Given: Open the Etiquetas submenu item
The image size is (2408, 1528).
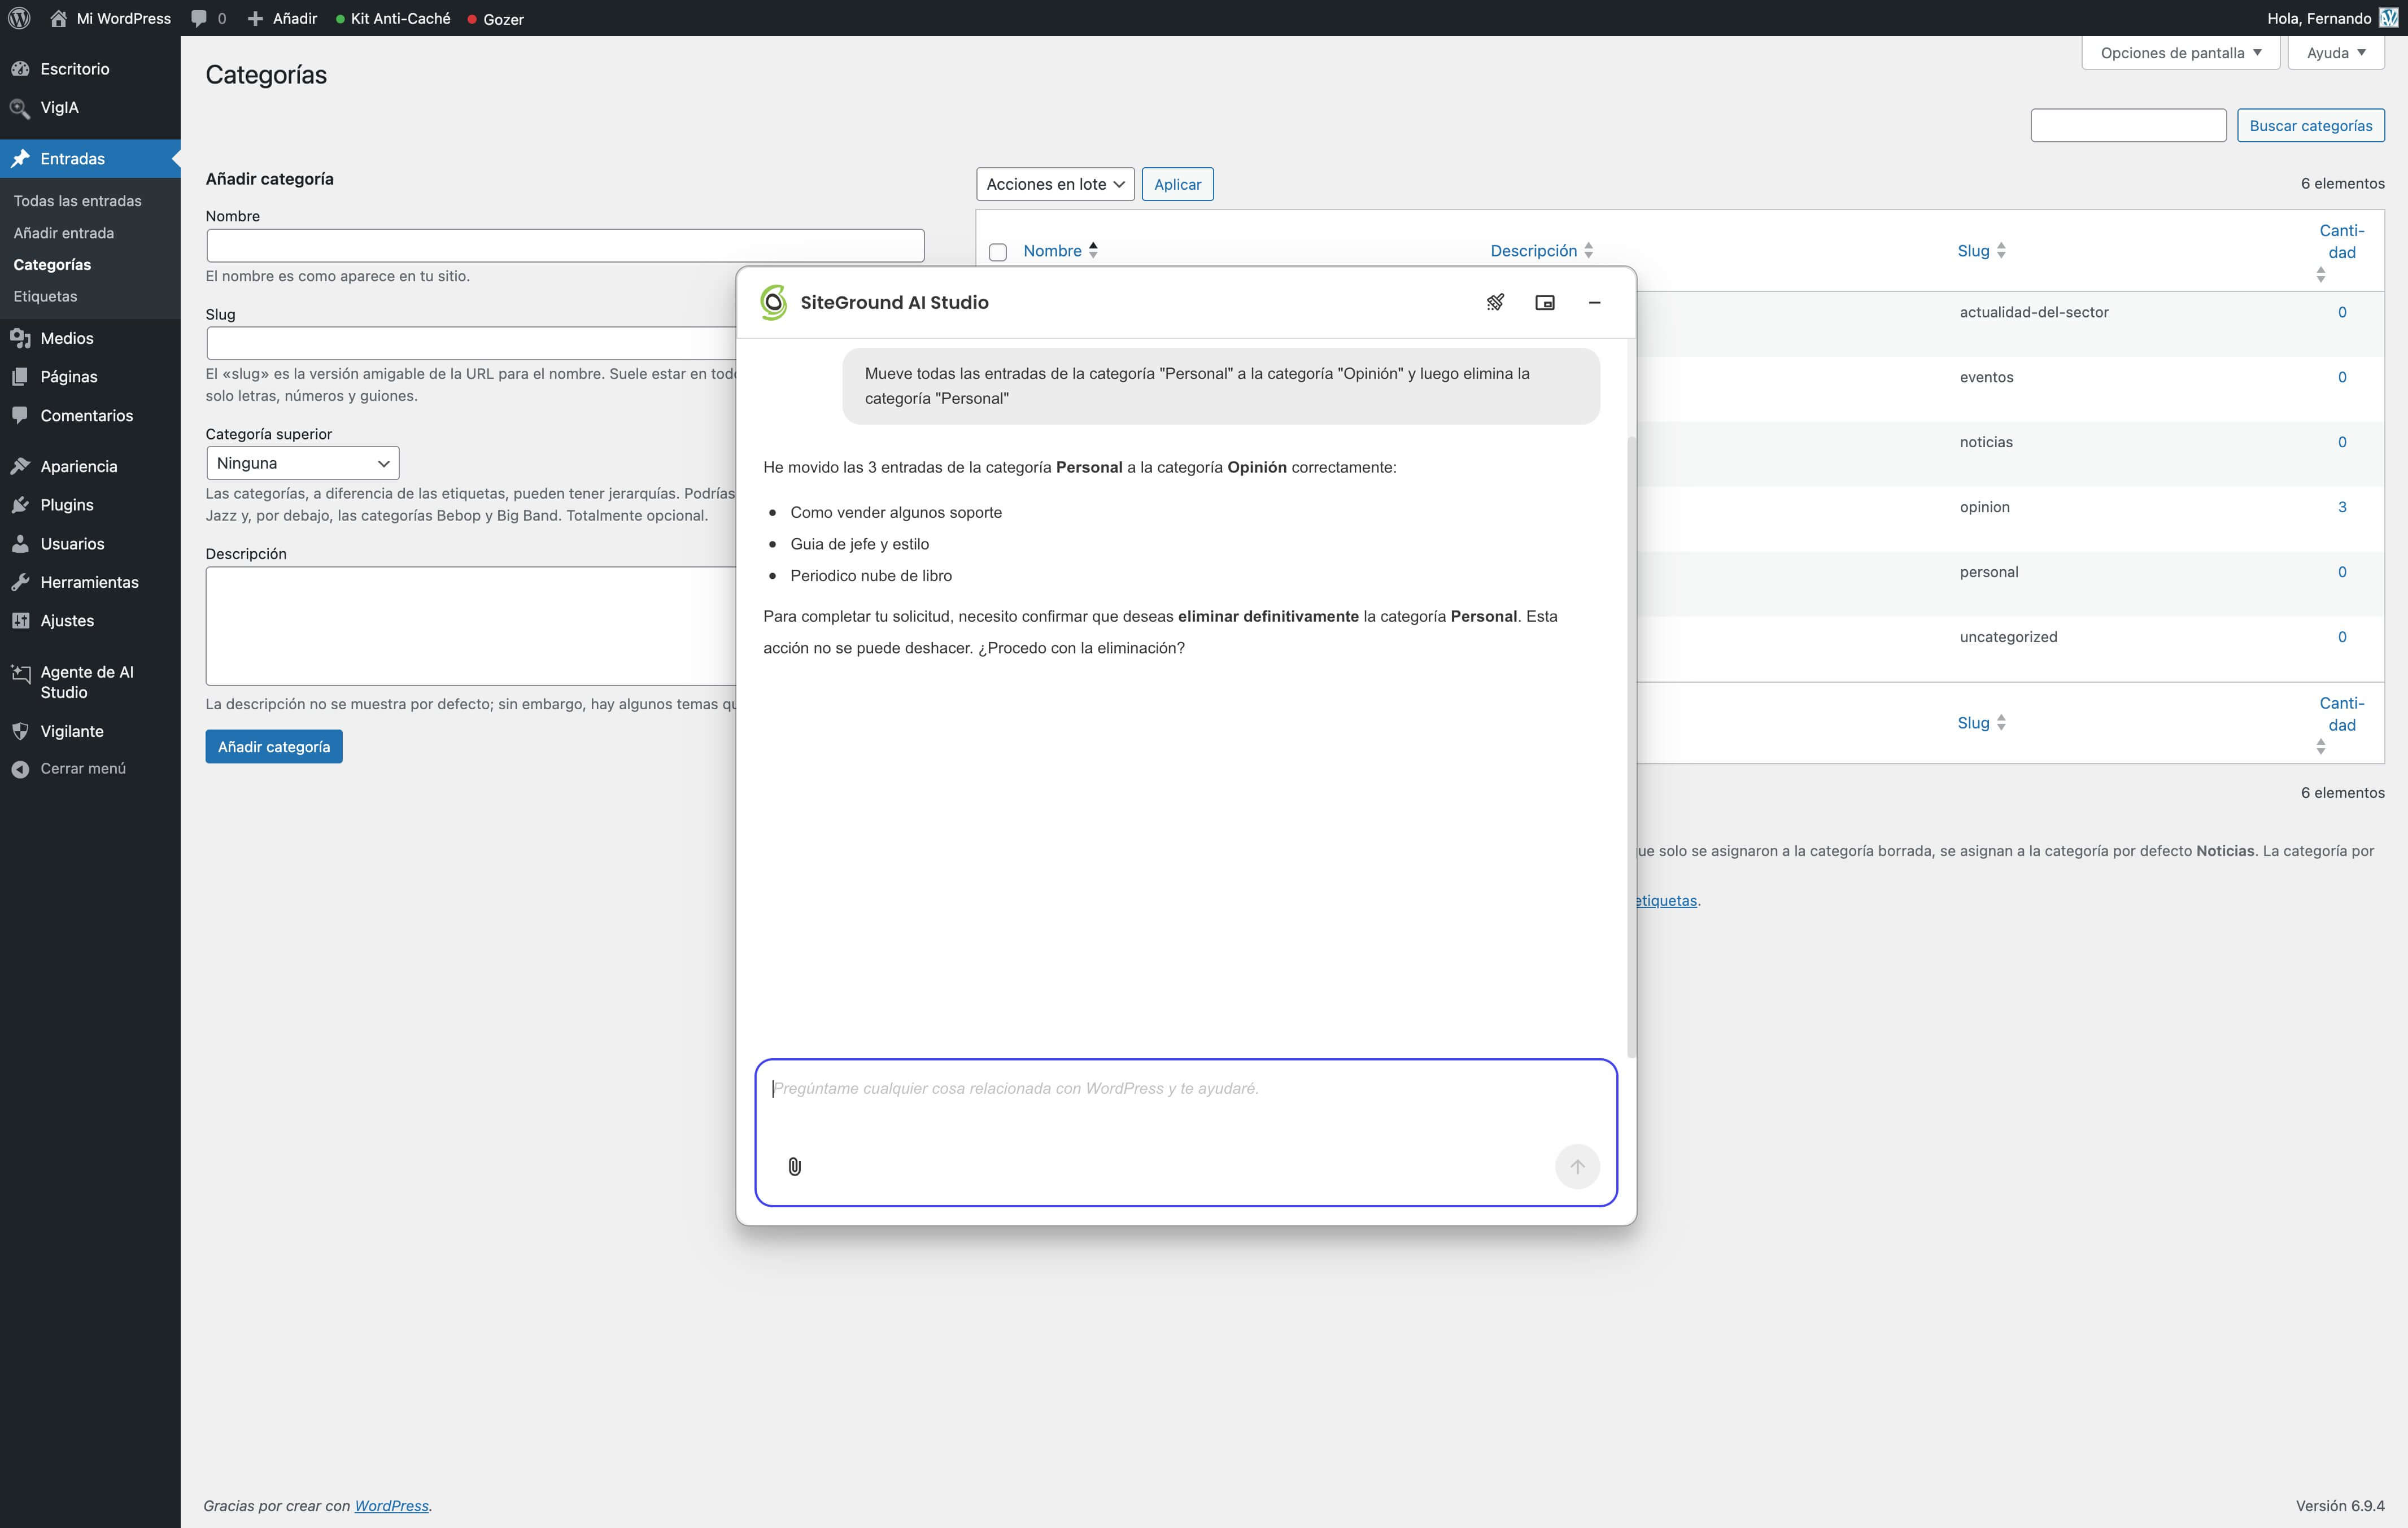Looking at the screenshot, I should click(x=45, y=296).
